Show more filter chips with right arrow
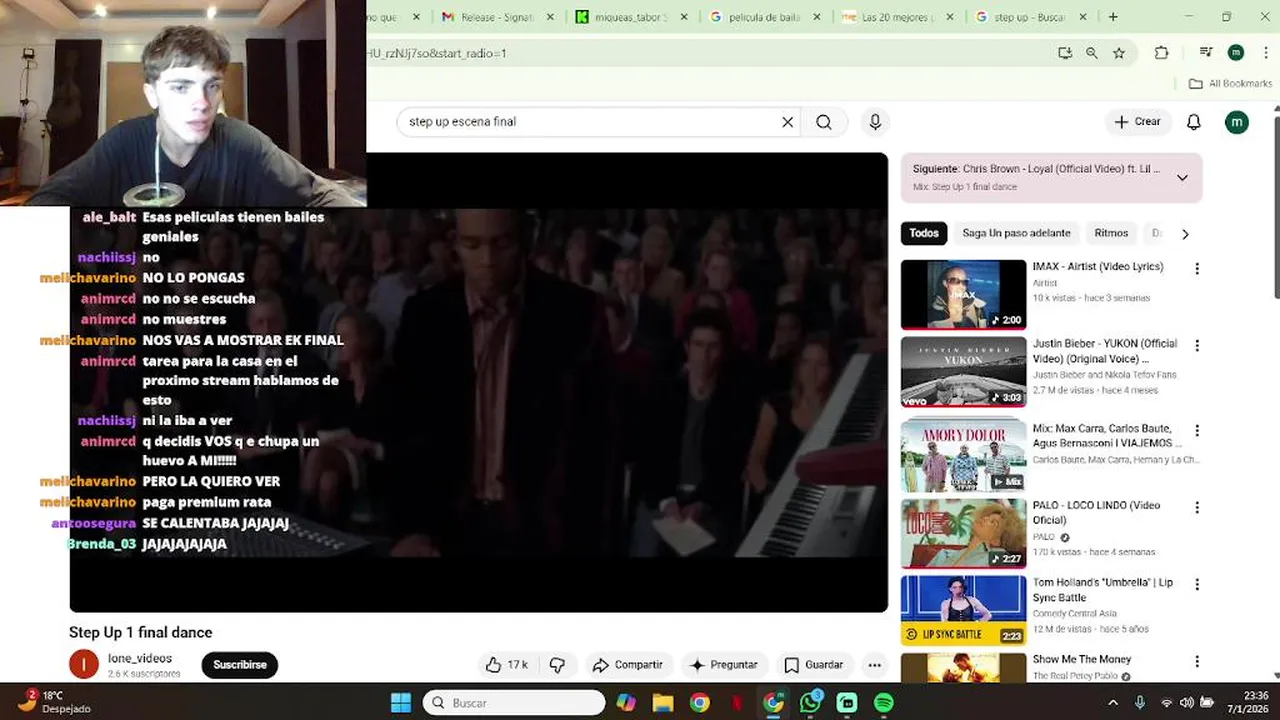 click(1185, 234)
